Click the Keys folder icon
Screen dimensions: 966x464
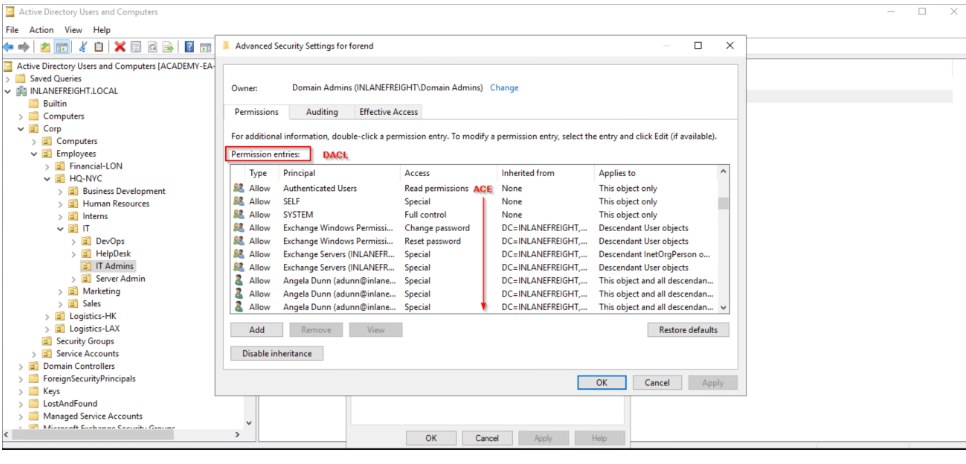pos(34,391)
